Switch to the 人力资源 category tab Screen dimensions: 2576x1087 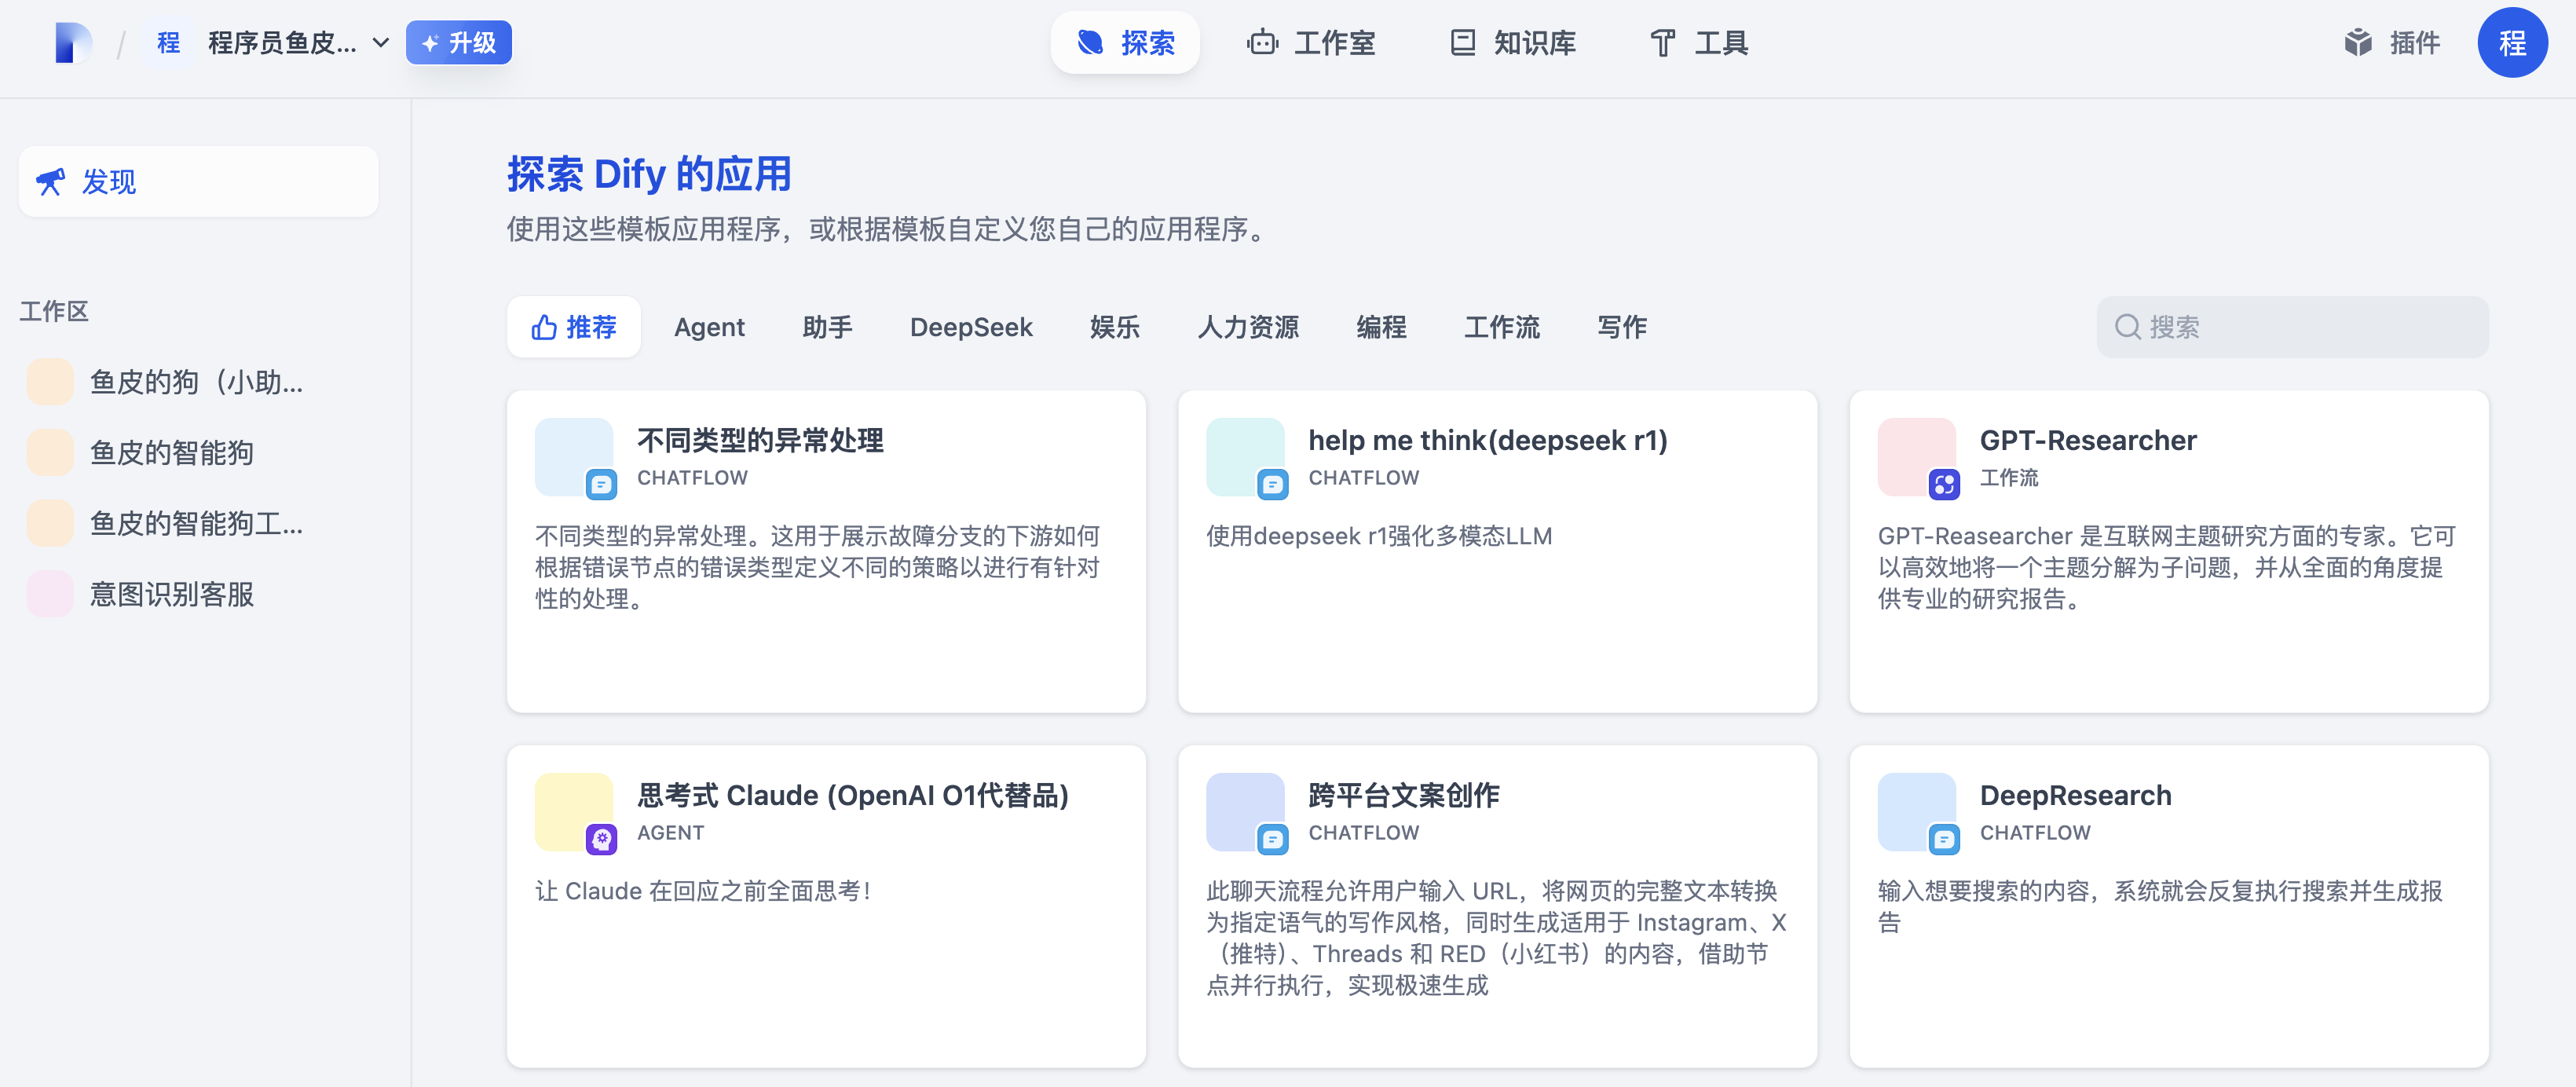pyautogui.click(x=1247, y=327)
